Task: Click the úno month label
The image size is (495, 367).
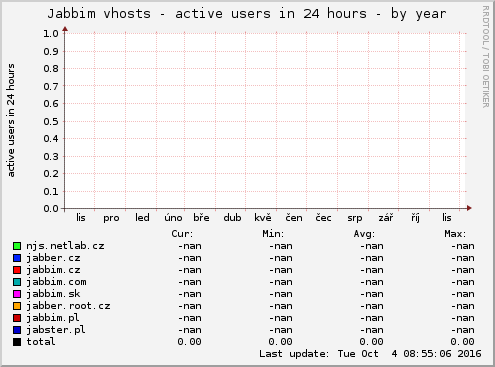Action: point(173,218)
